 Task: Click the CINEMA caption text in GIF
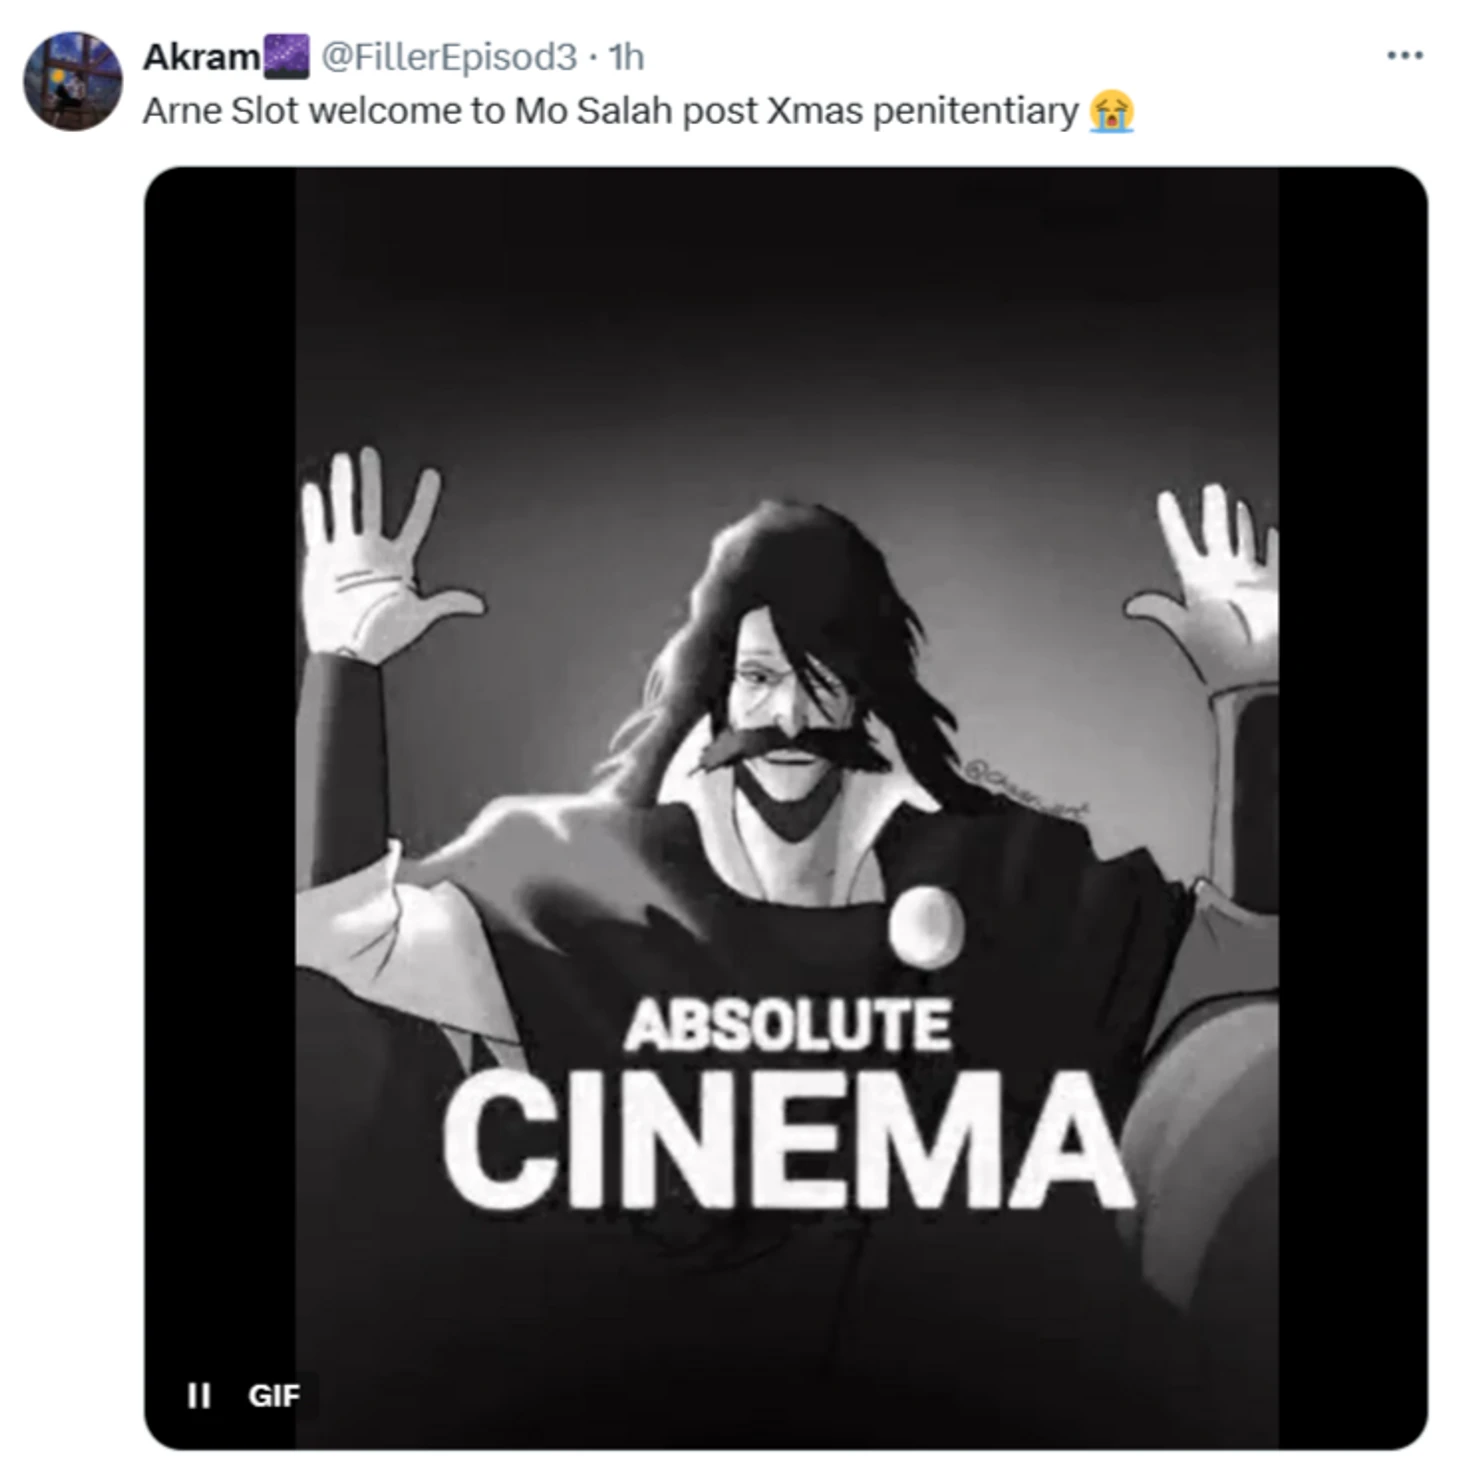[787, 1138]
